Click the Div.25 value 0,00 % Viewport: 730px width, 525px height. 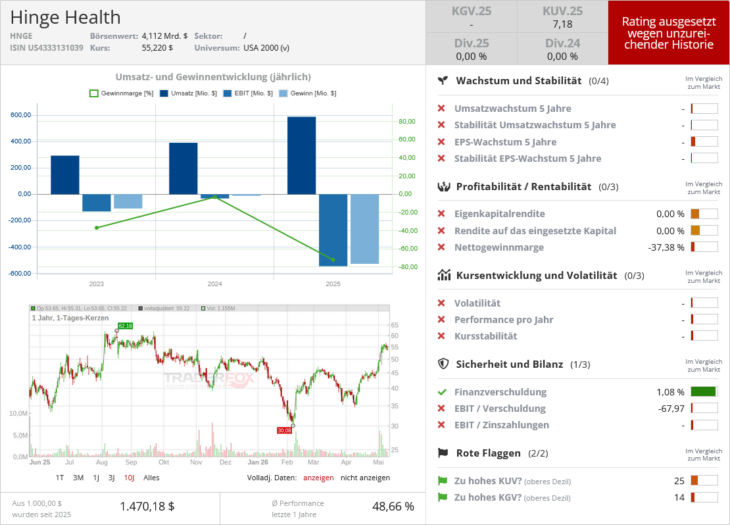(x=471, y=56)
